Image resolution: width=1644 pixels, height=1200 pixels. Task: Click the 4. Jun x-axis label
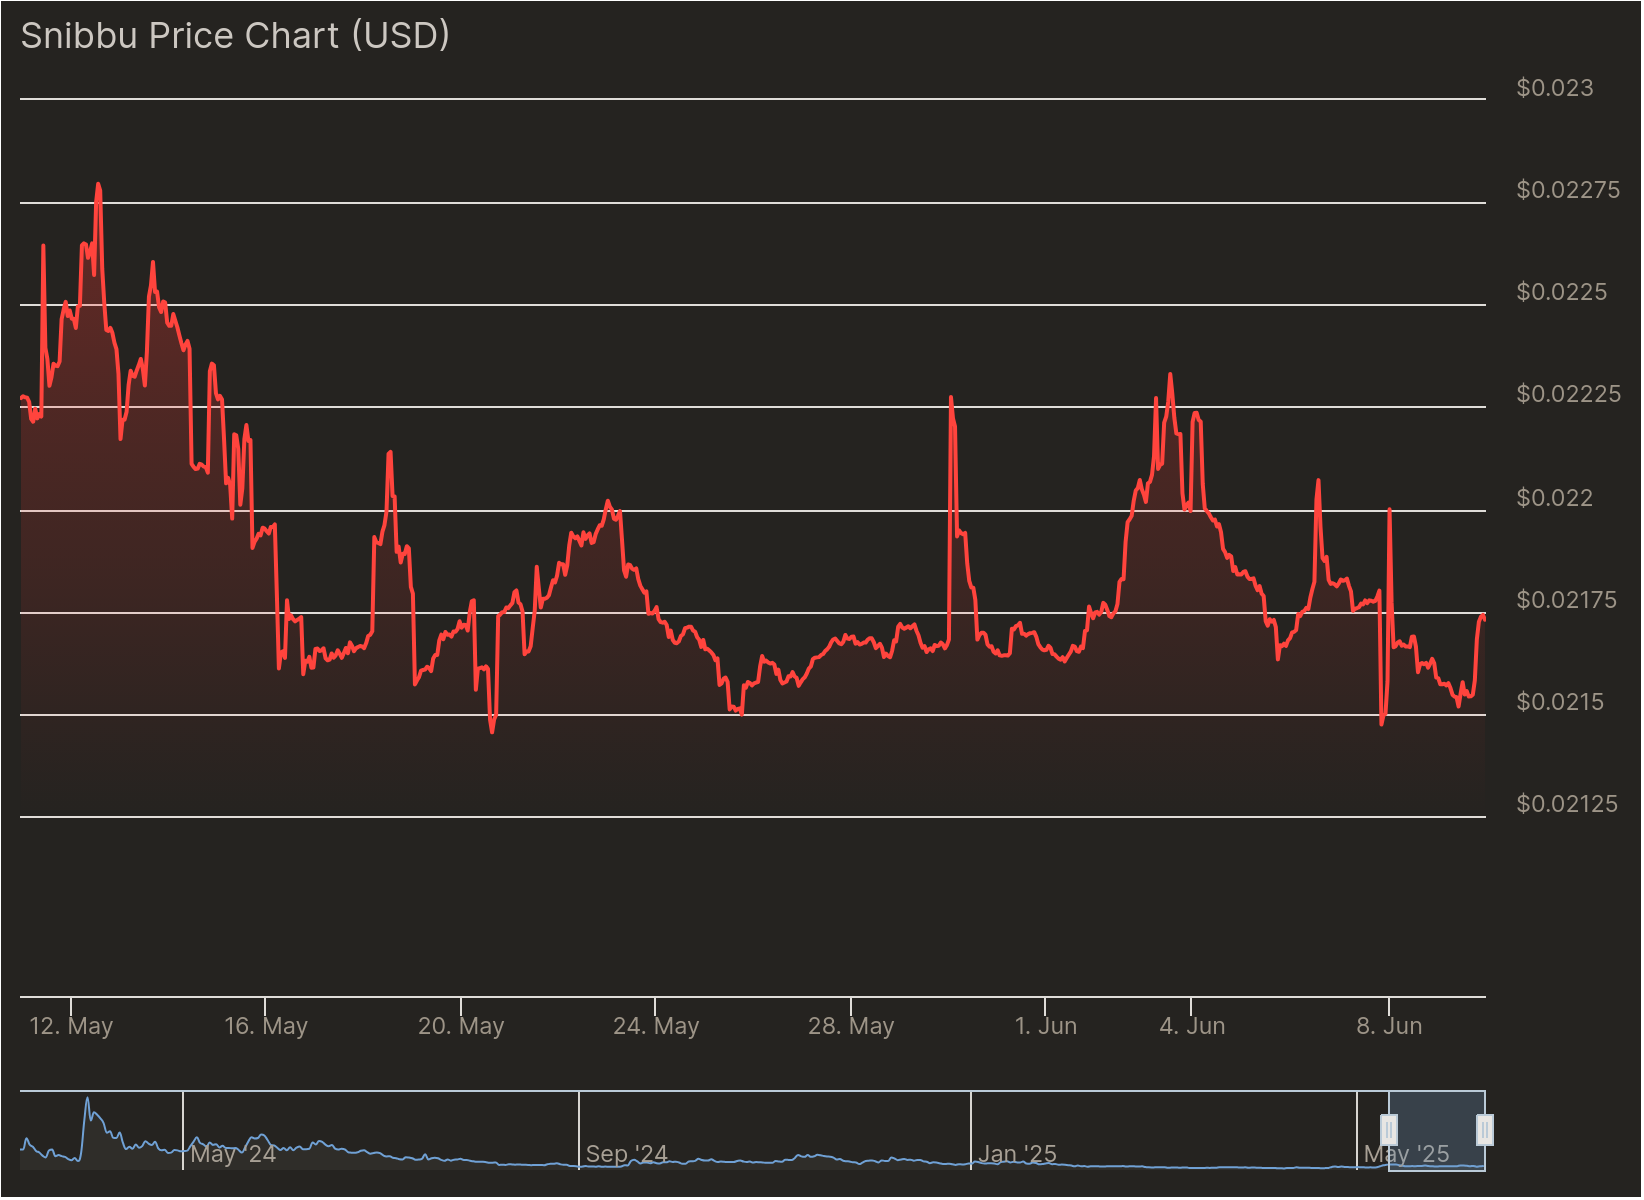point(1192,1027)
